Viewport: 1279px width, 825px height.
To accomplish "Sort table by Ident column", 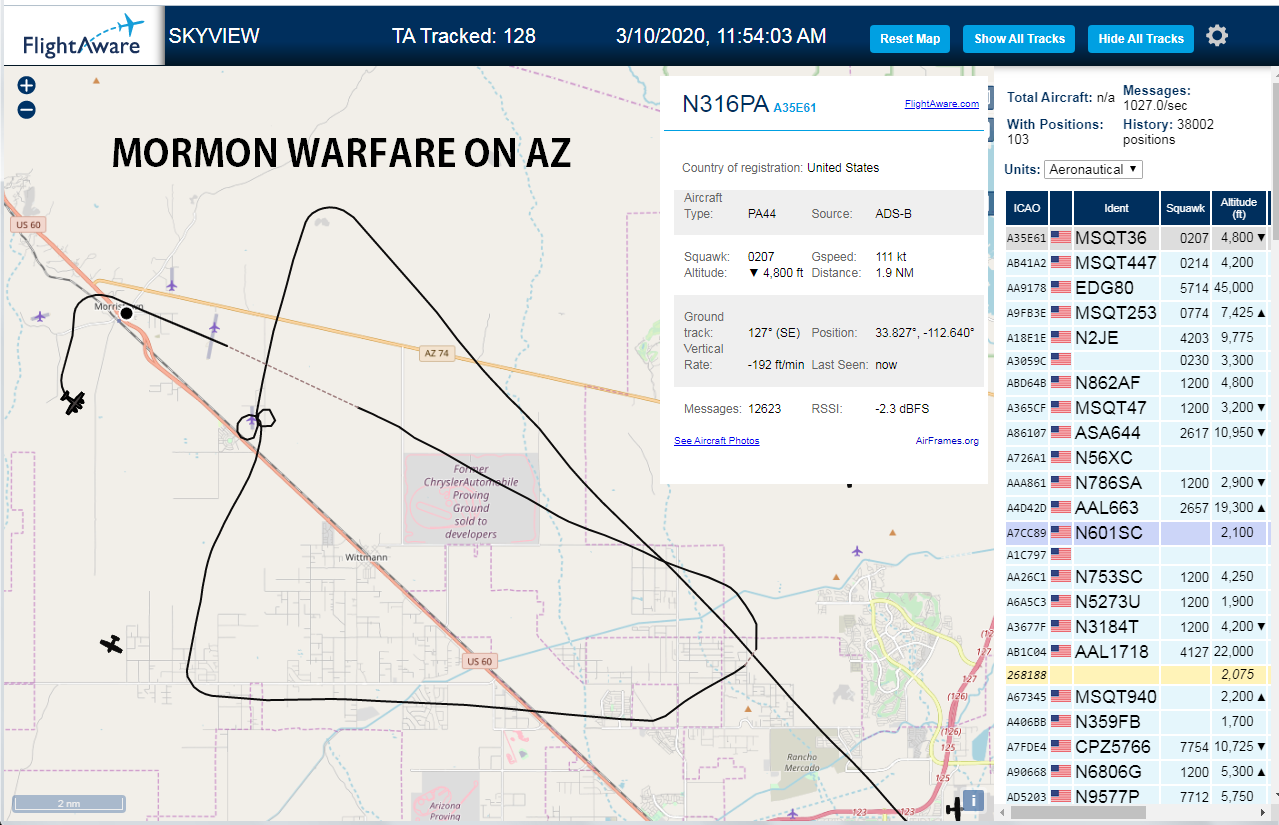I will (1117, 208).
